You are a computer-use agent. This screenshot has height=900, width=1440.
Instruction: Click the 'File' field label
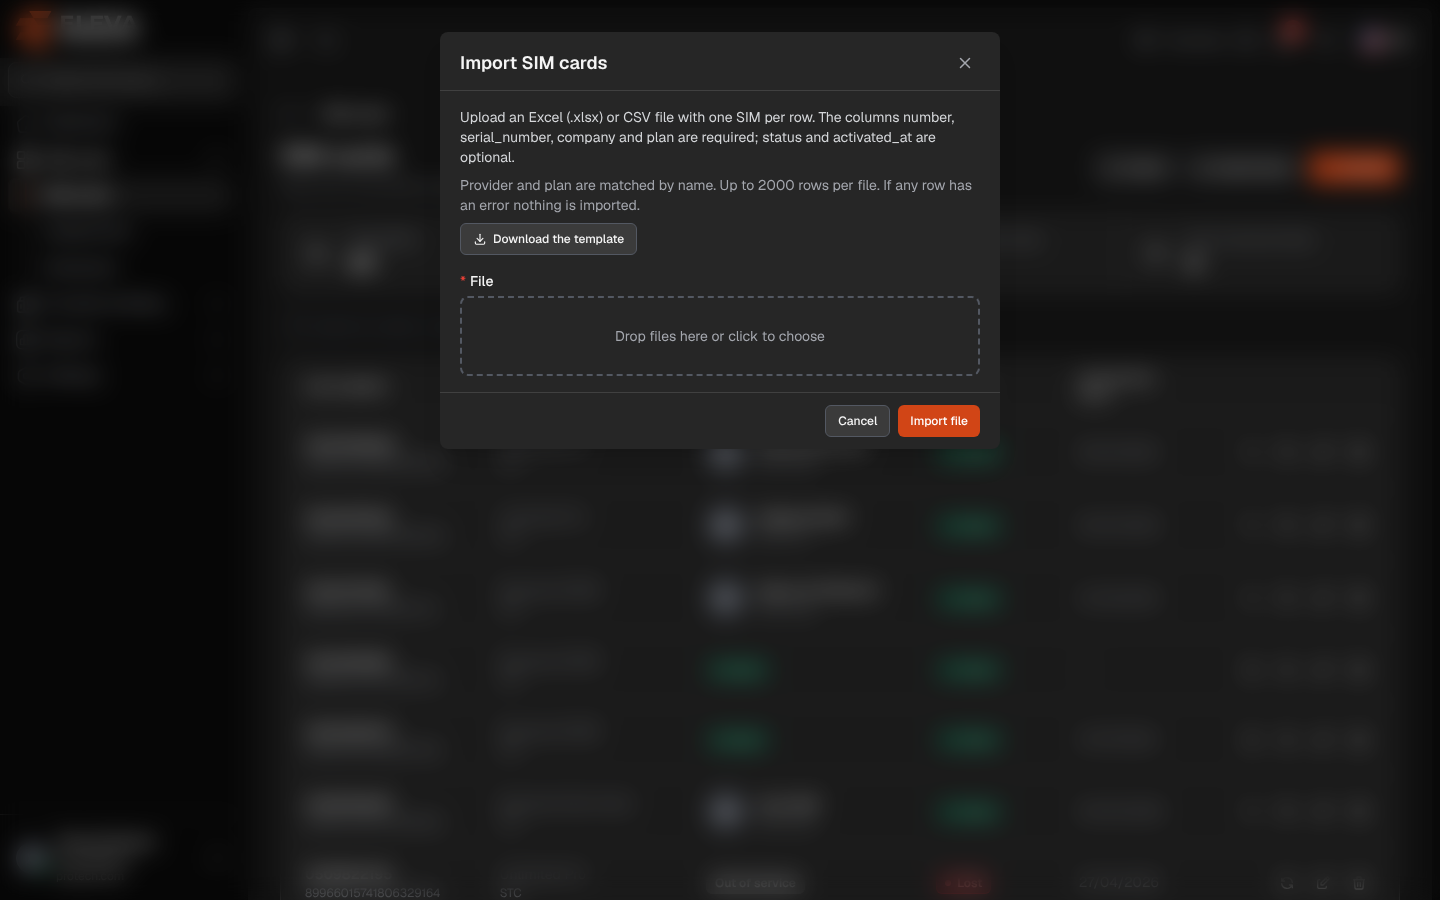pos(481,281)
